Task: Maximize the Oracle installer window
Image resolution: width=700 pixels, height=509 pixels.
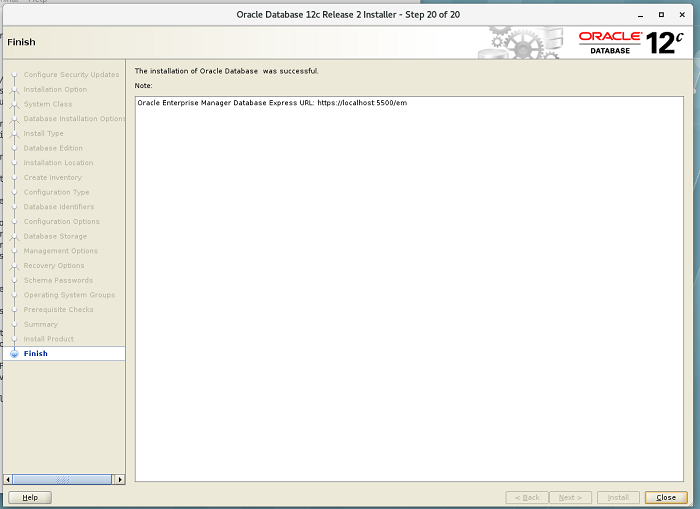Action: click(x=661, y=15)
